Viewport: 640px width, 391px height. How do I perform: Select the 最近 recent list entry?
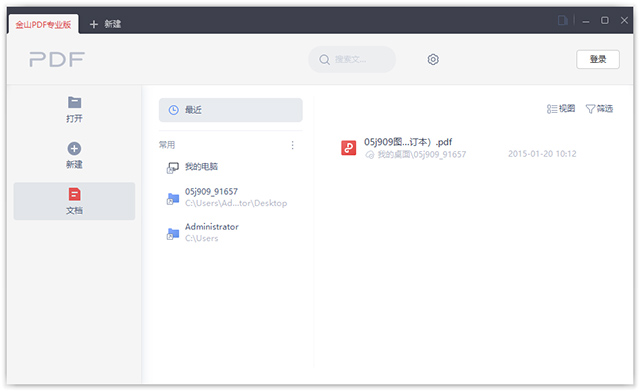(231, 110)
